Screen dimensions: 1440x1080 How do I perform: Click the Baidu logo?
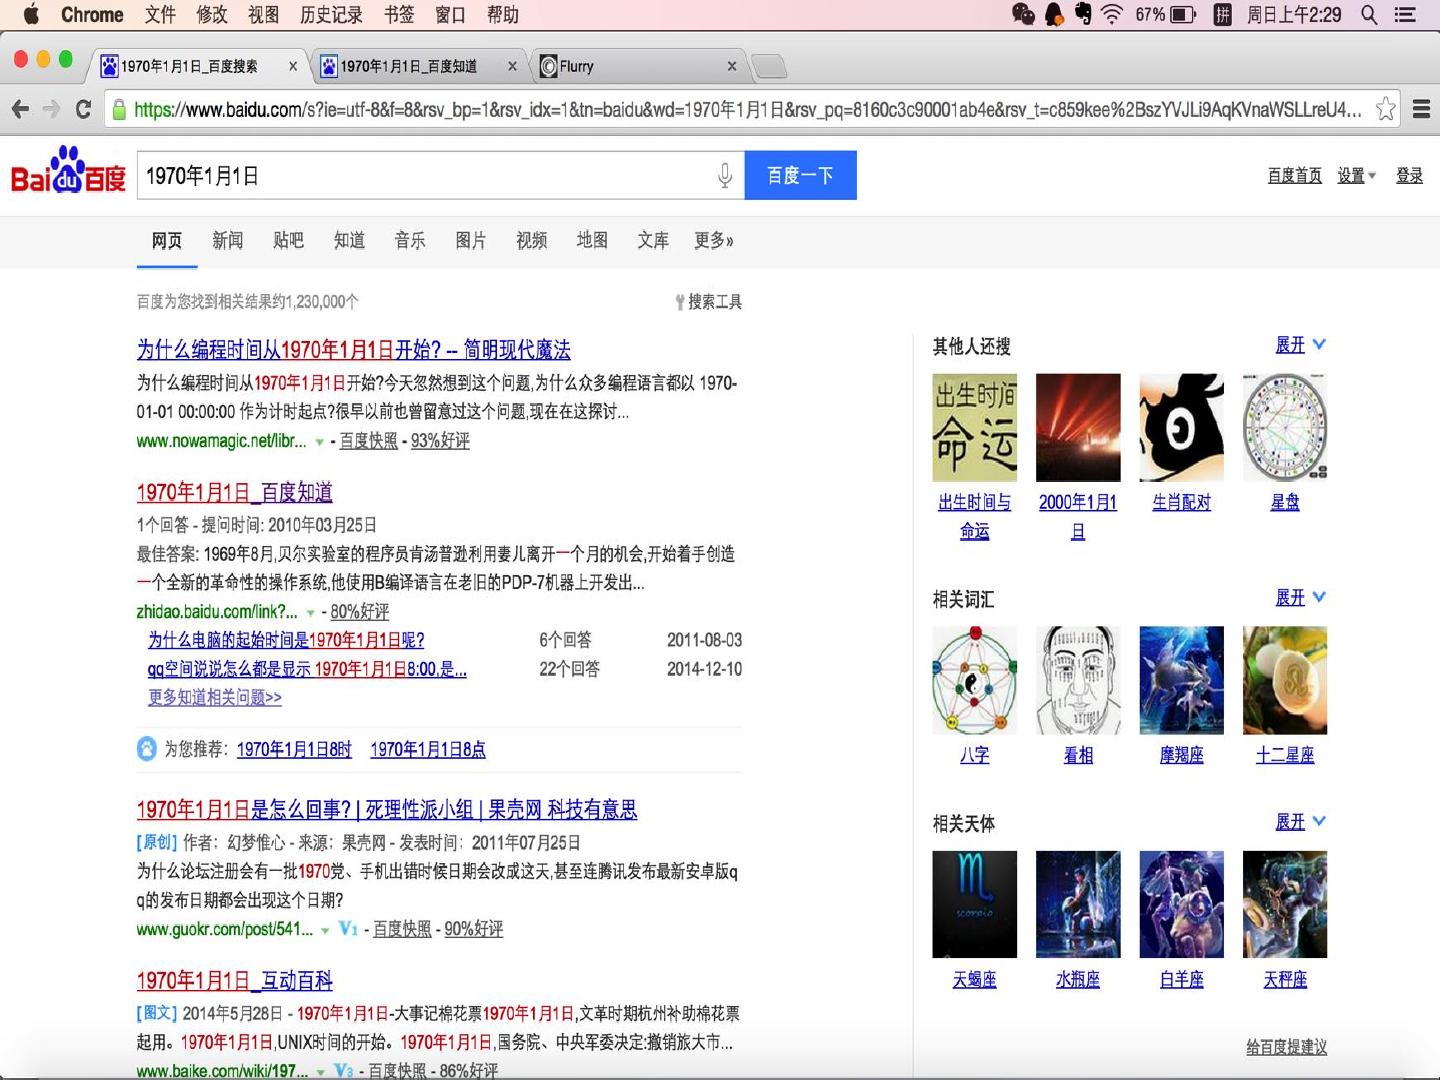(68, 171)
